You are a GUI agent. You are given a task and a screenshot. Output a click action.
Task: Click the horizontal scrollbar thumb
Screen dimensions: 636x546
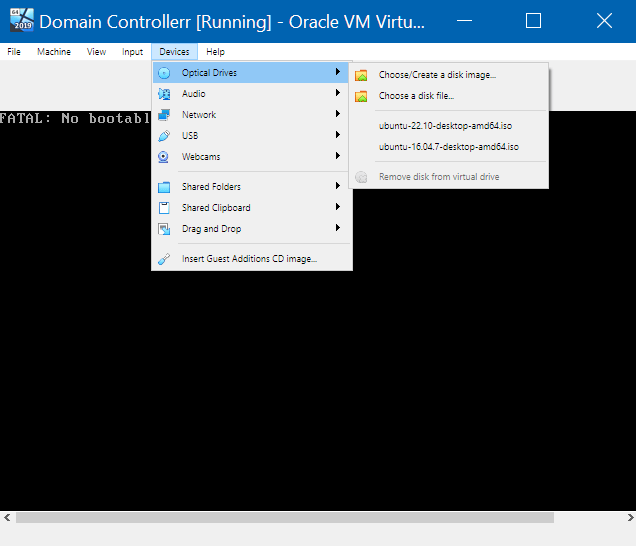coord(285,518)
